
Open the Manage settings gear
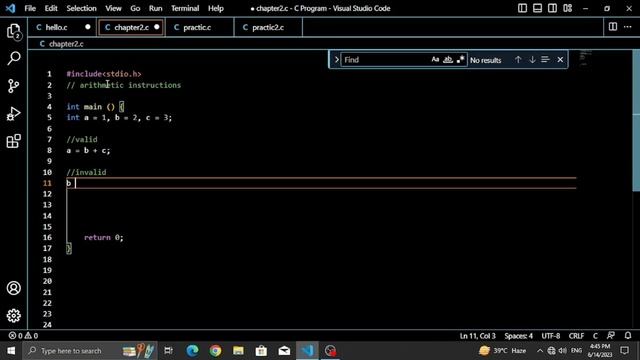tap(13, 316)
